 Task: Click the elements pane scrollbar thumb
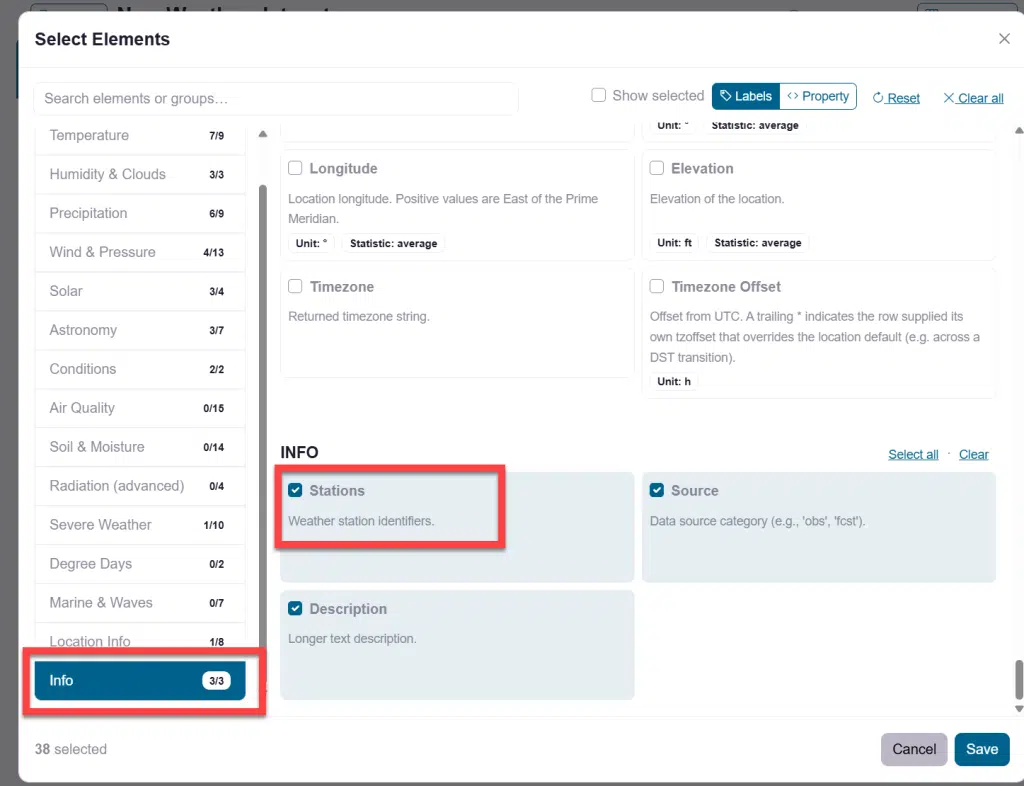coord(1019,680)
